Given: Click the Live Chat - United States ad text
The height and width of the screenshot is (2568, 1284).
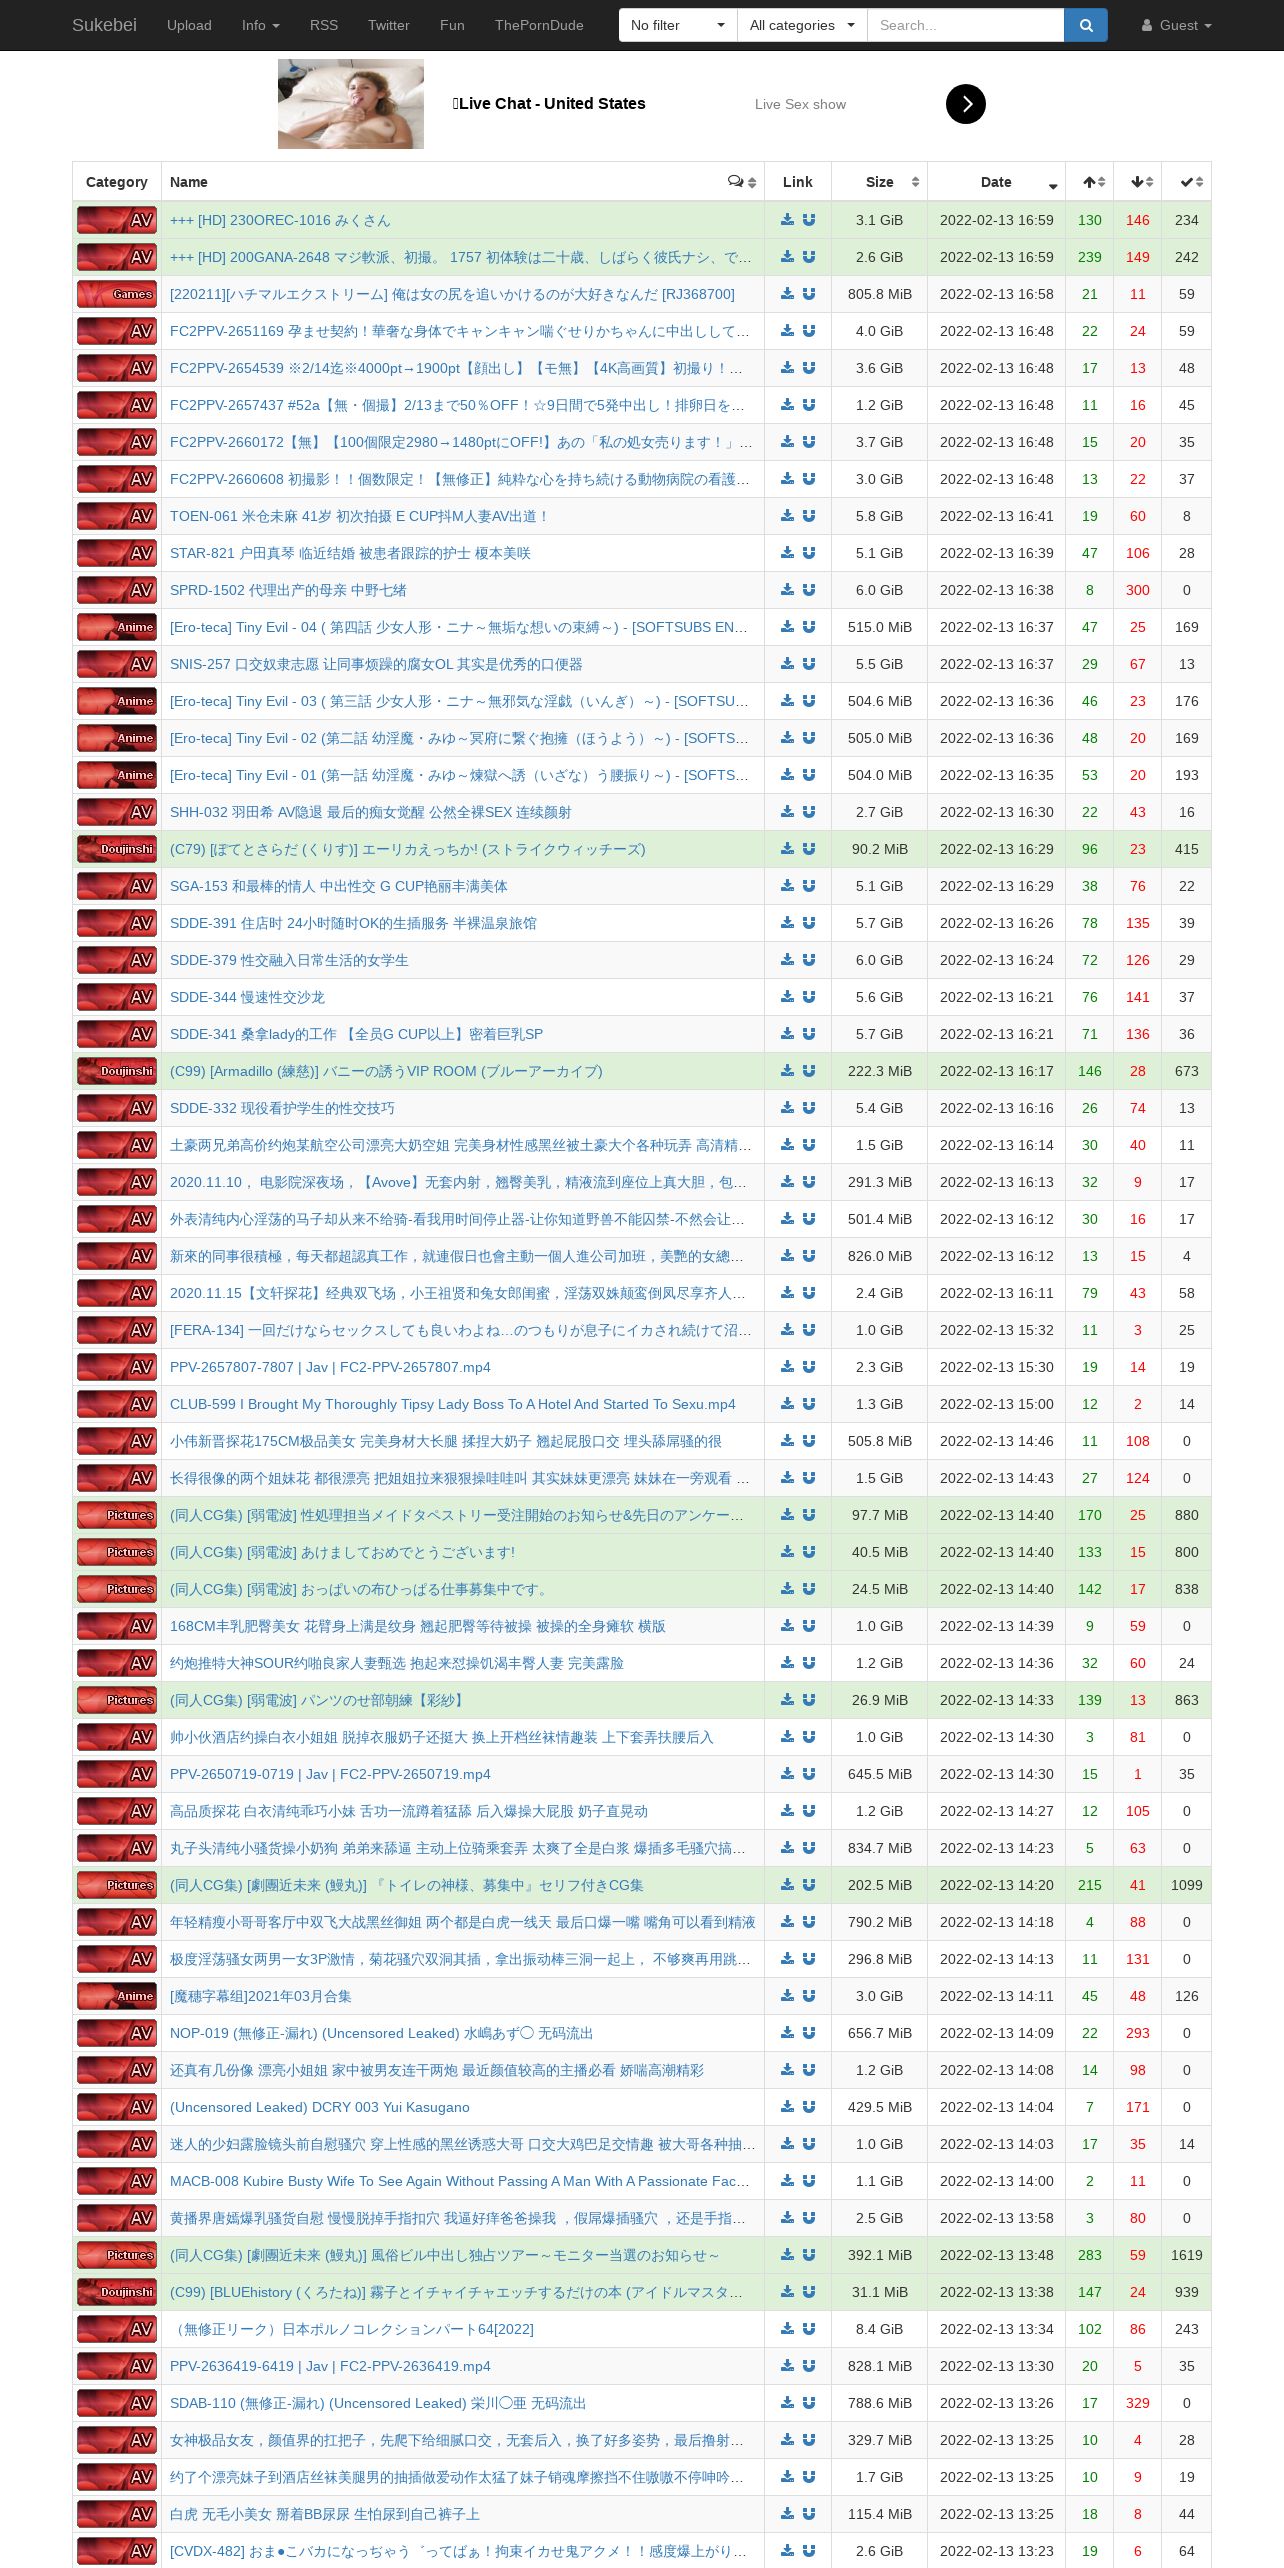Looking at the screenshot, I should click(x=549, y=104).
